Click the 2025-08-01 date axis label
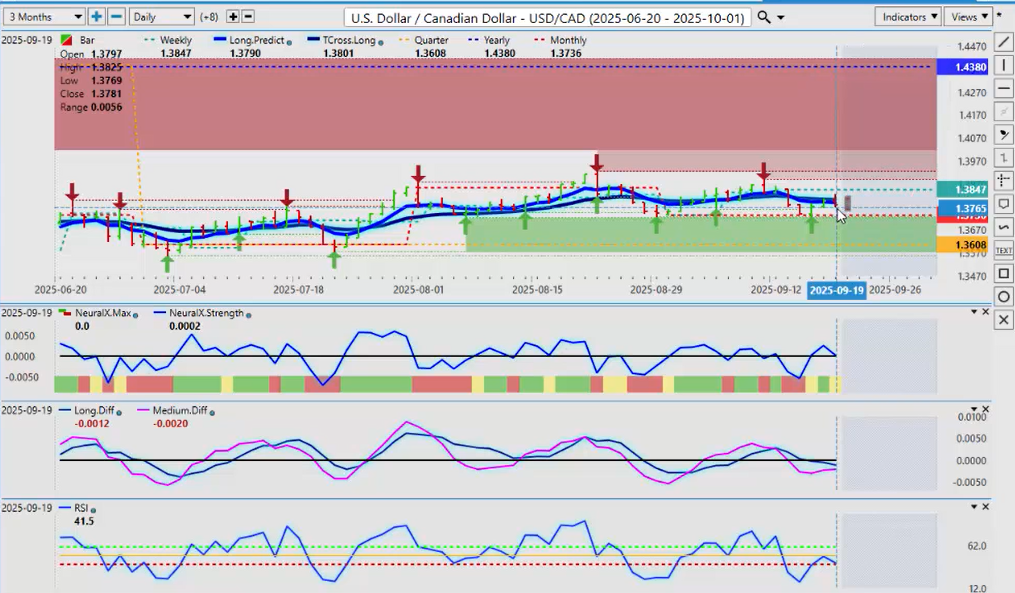Image resolution: width=1015 pixels, height=593 pixels. click(x=418, y=290)
